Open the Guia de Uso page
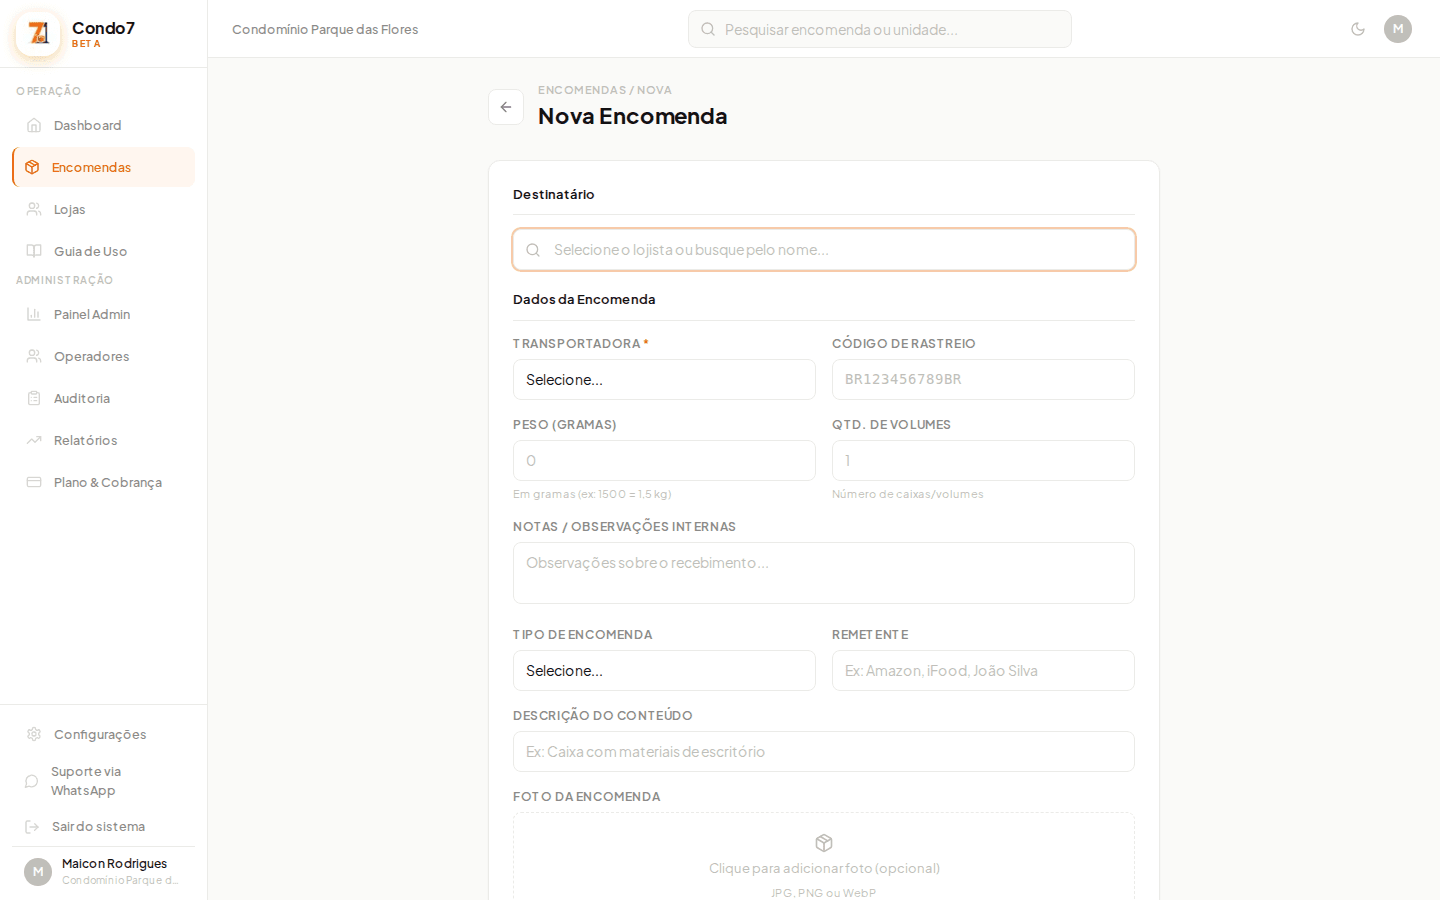The image size is (1440, 900). click(90, 251)
